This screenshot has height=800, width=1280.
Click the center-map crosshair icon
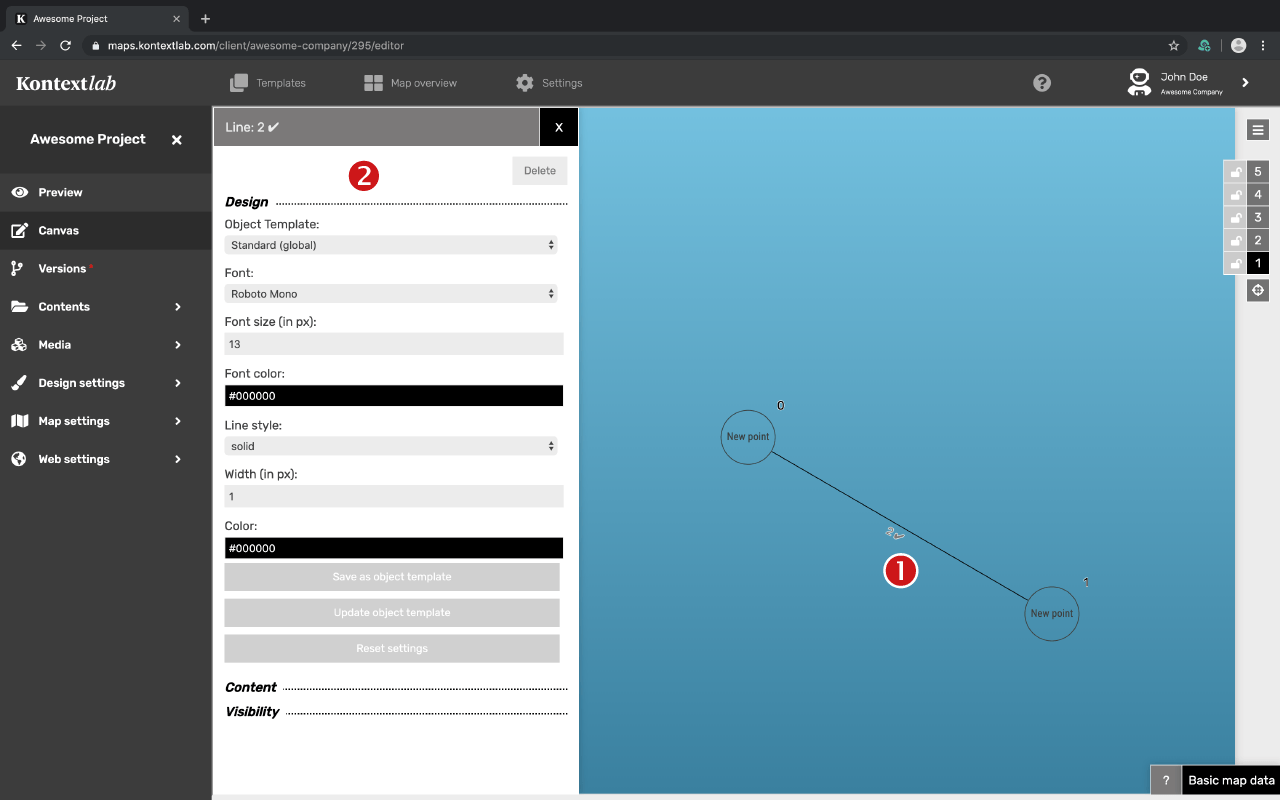1258,290
